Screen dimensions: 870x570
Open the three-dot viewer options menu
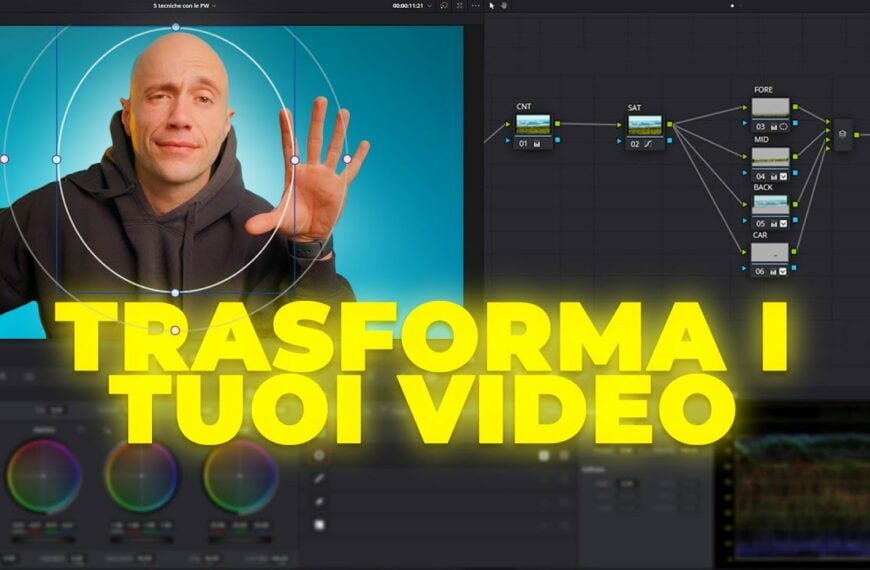476,6
